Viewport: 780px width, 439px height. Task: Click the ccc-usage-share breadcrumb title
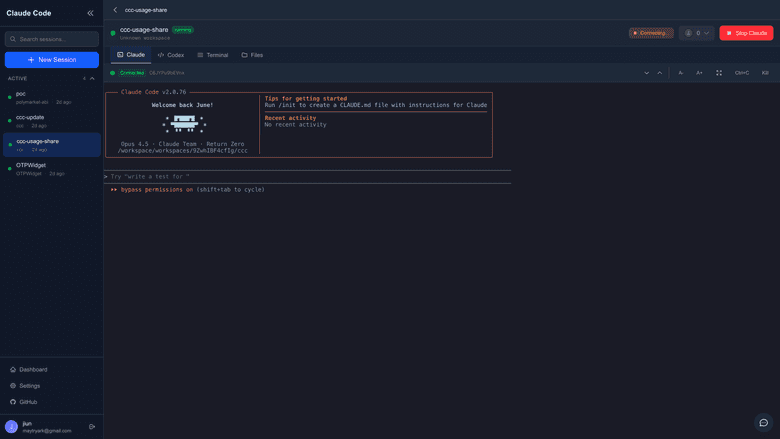click(x=146, y=10)
